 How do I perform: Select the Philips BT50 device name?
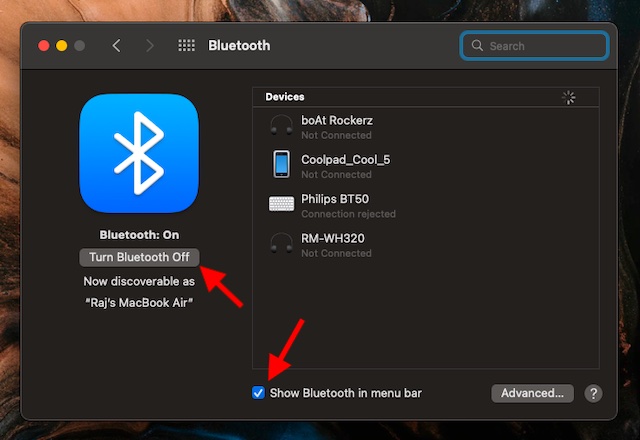335,199
